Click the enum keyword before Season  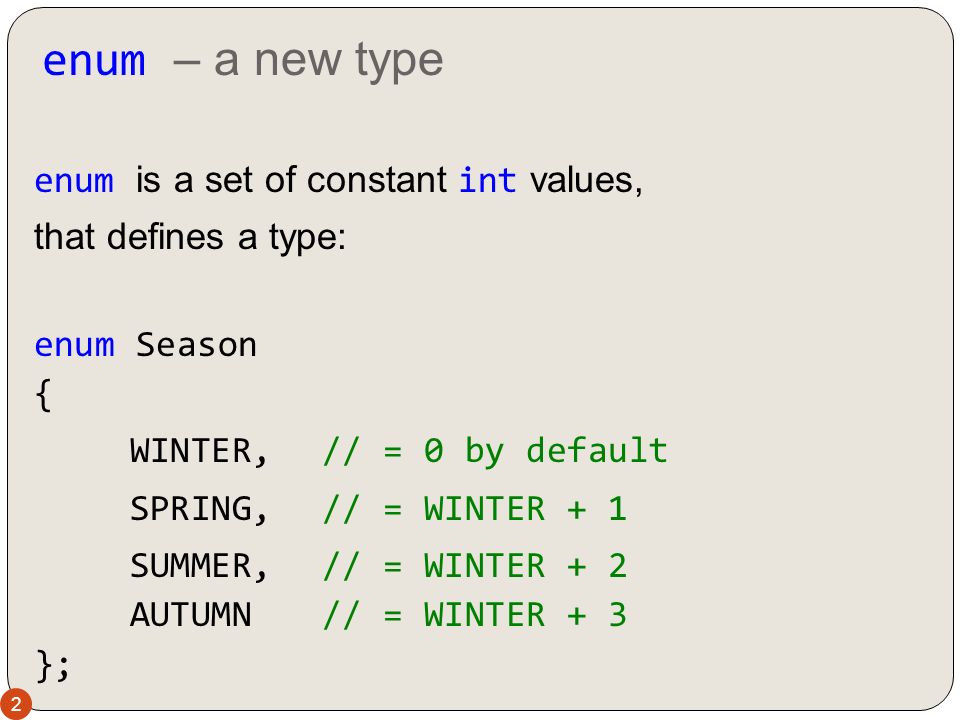pos(75,345)
